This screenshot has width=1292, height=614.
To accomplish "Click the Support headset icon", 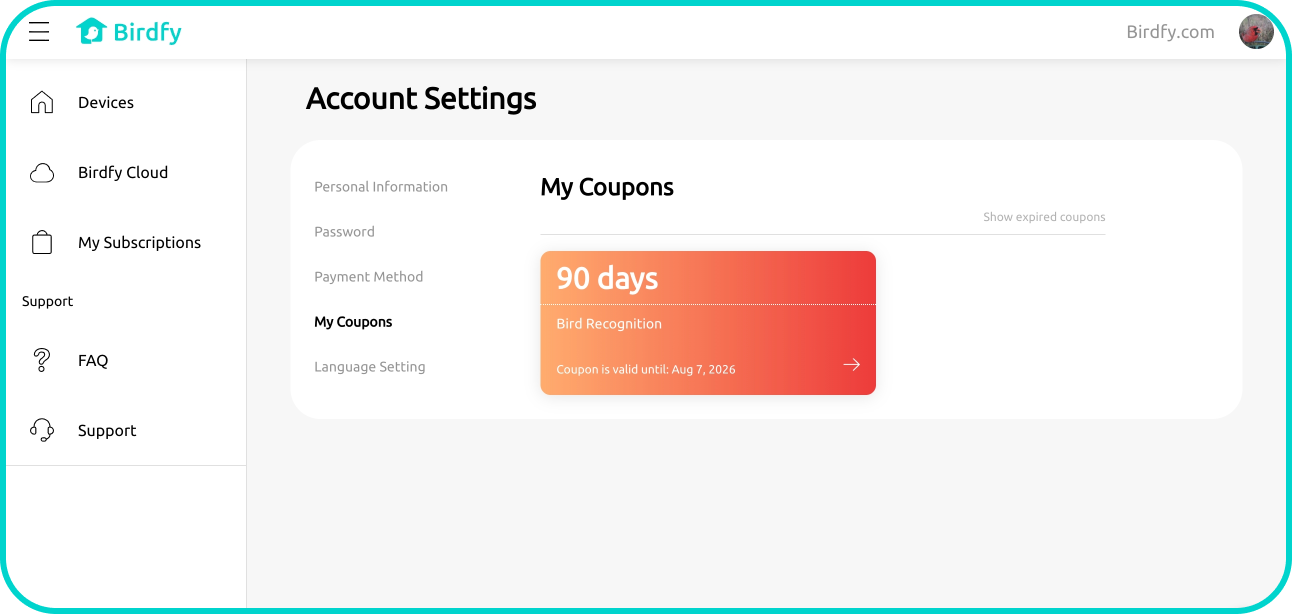I will (x=42, y=430).
